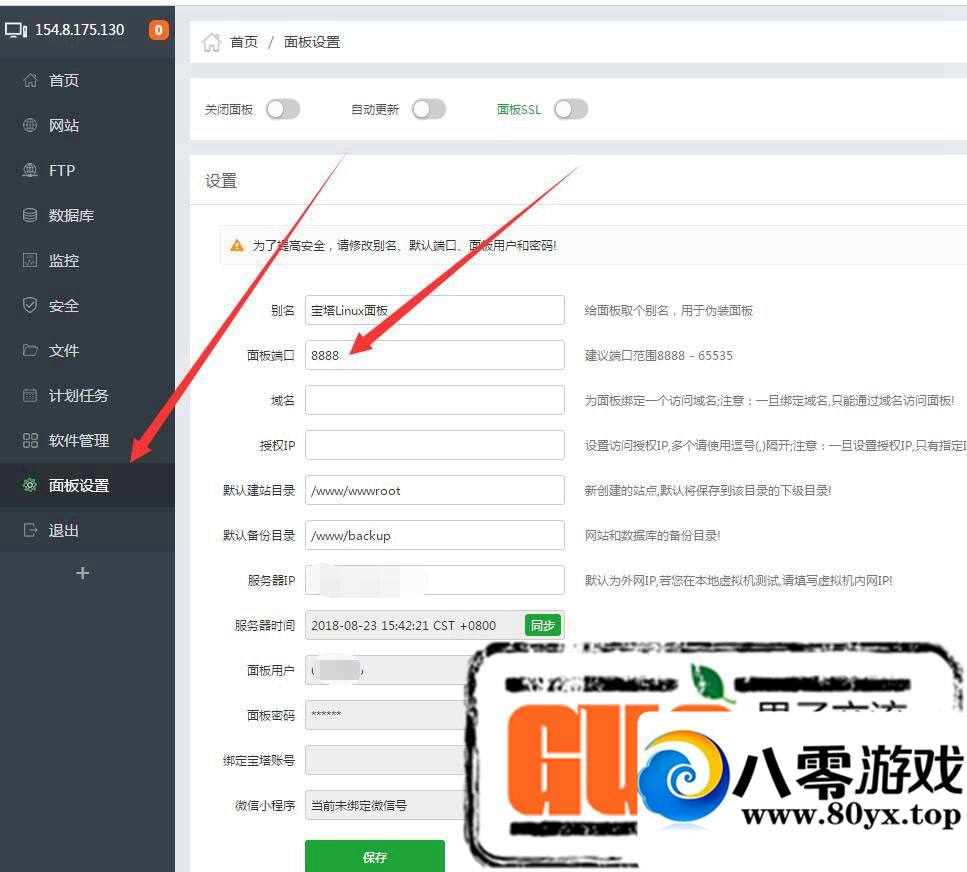The height and width of the screenshot is (872, 967).
Task: Click the calendar icon next to 计划任务
Action: (x=30, y=395)
